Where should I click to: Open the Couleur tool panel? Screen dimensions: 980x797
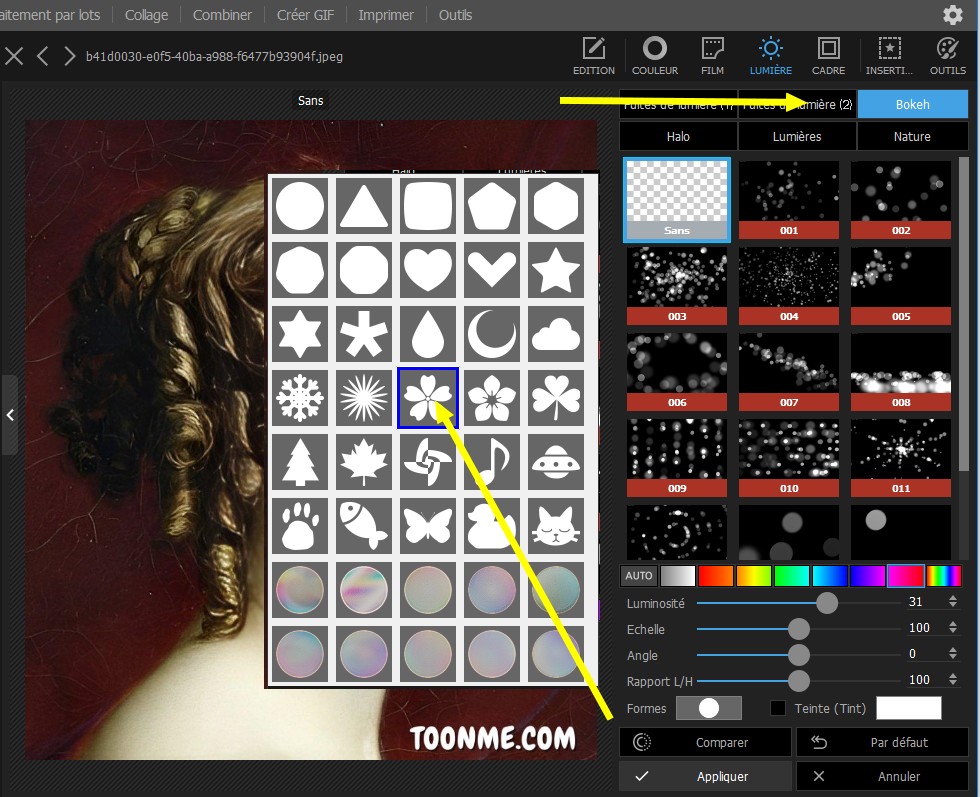[654, 56]
